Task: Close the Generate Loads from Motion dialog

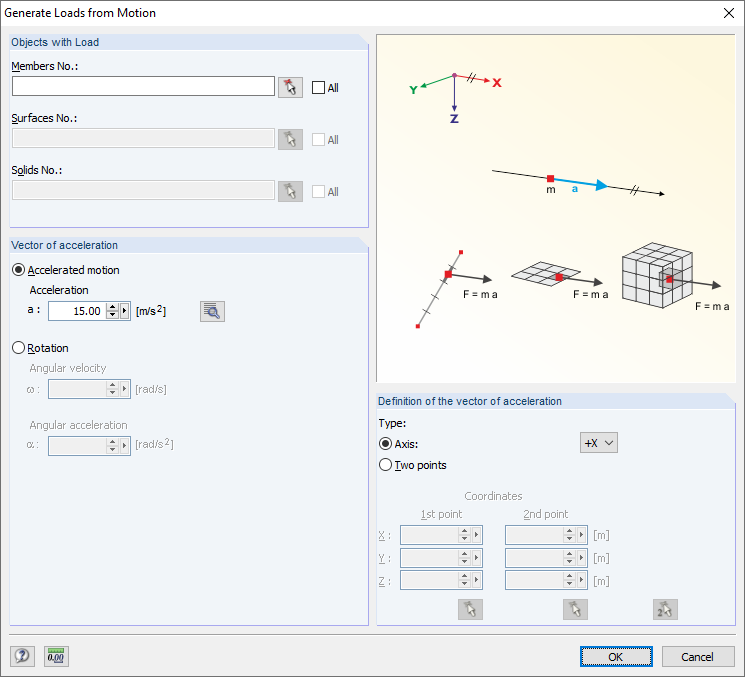Action: [x=727, y=13]
